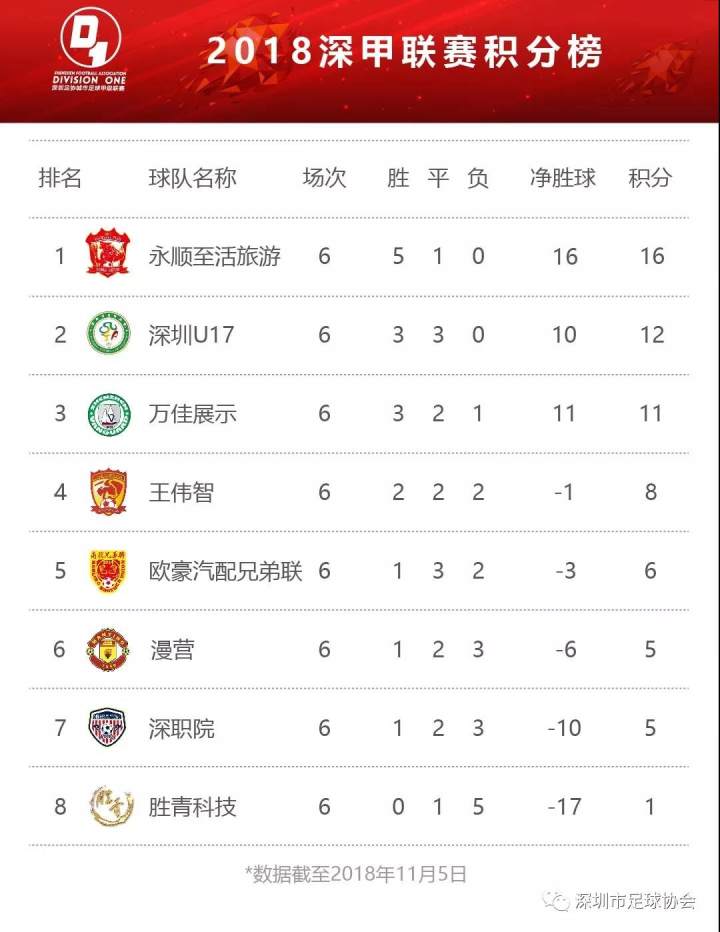Click the 场次 column header
Viewport: 720px width, 932px height.
coord(324,178)
